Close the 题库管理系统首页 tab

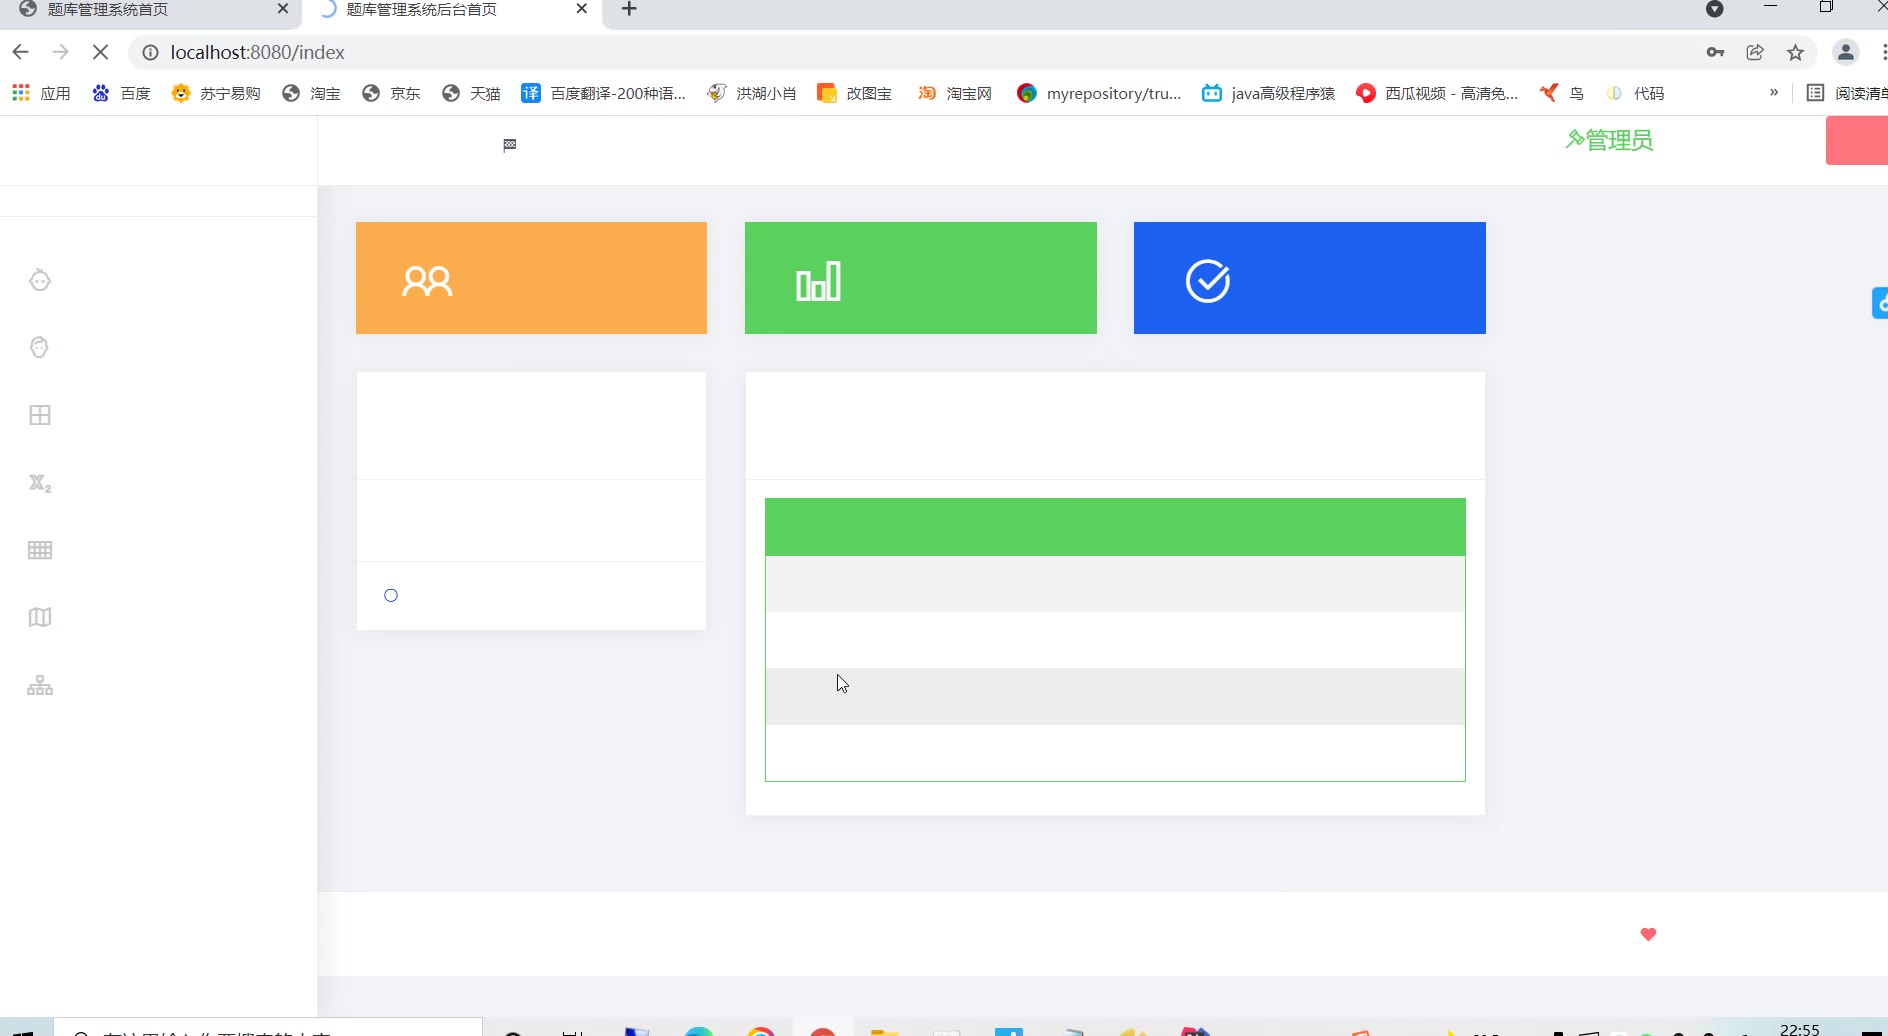pos(283,9)
